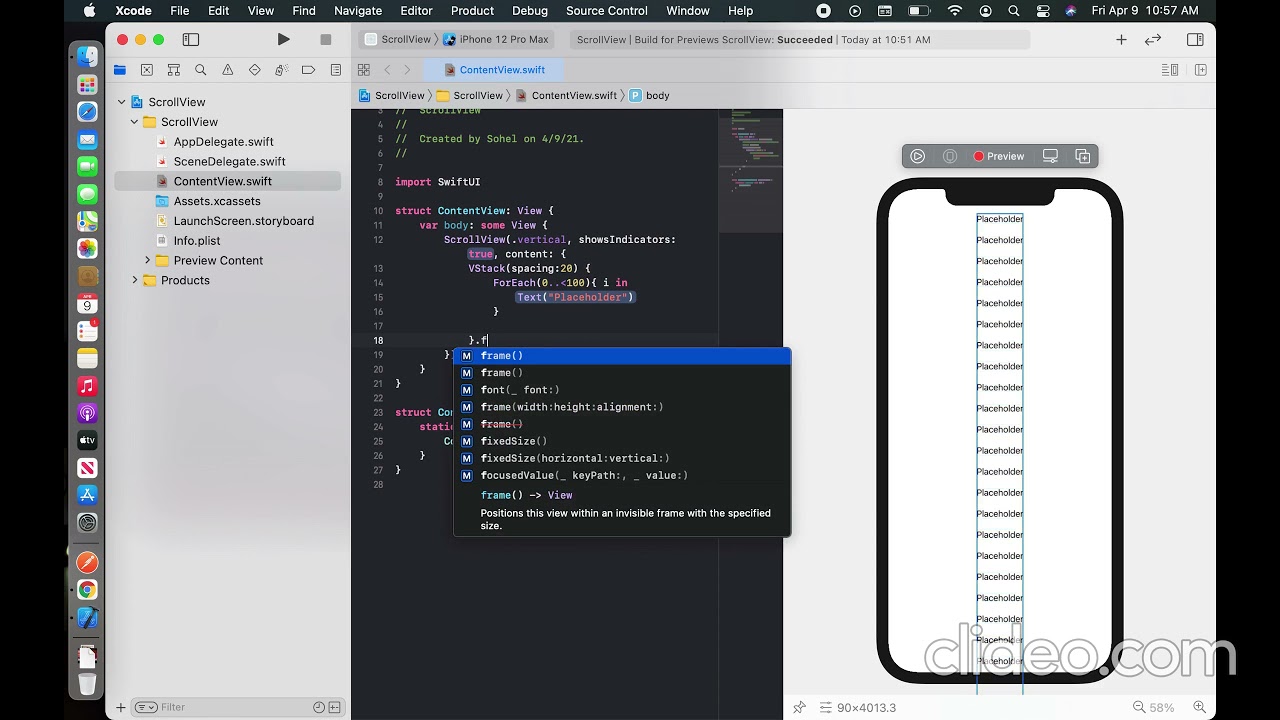Choose the iPhone 12 Pro Max run destination
1280x720 pixels.
point(496,40)
